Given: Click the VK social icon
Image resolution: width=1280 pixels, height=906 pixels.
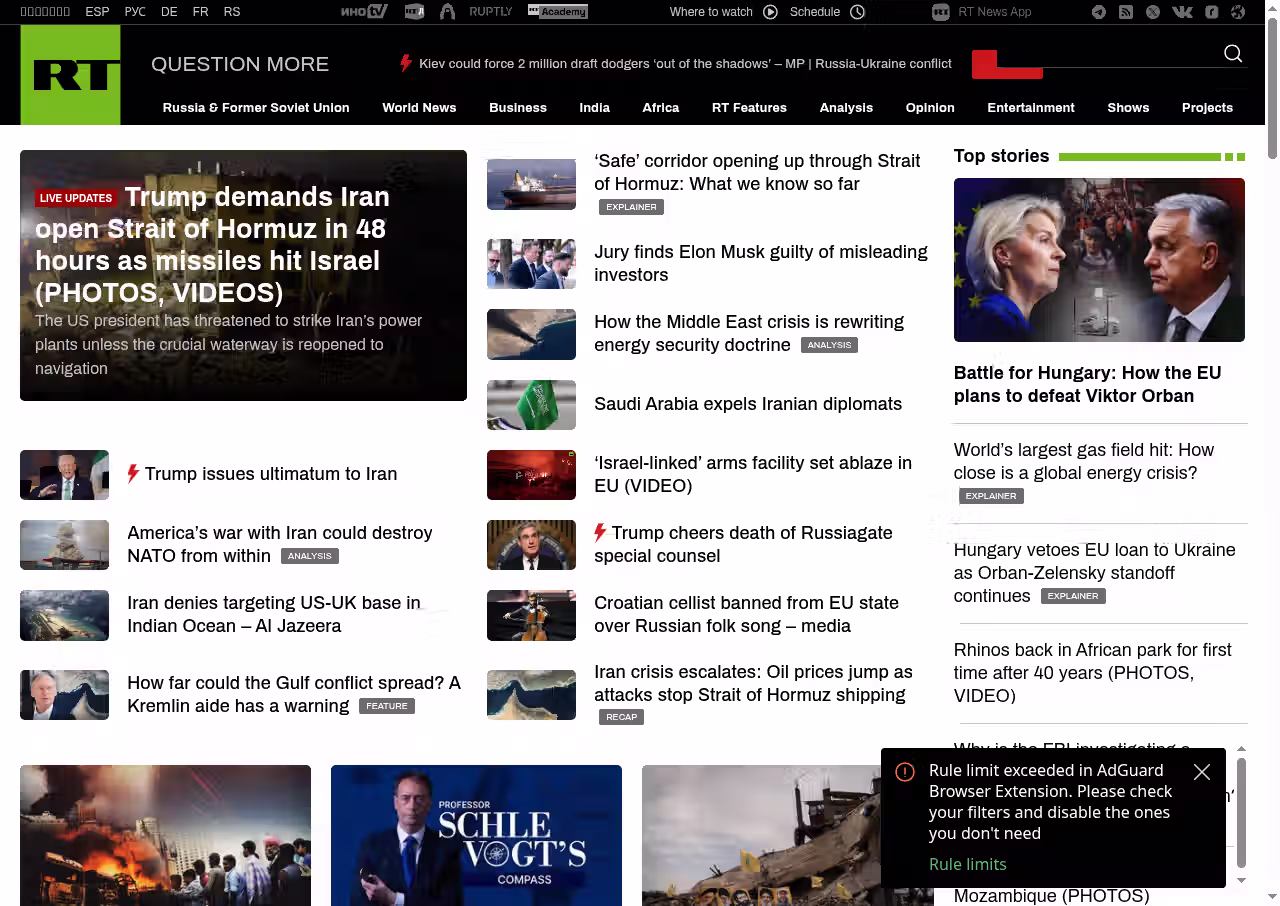Looking at the screenshot, I should tap(1182, 12).
